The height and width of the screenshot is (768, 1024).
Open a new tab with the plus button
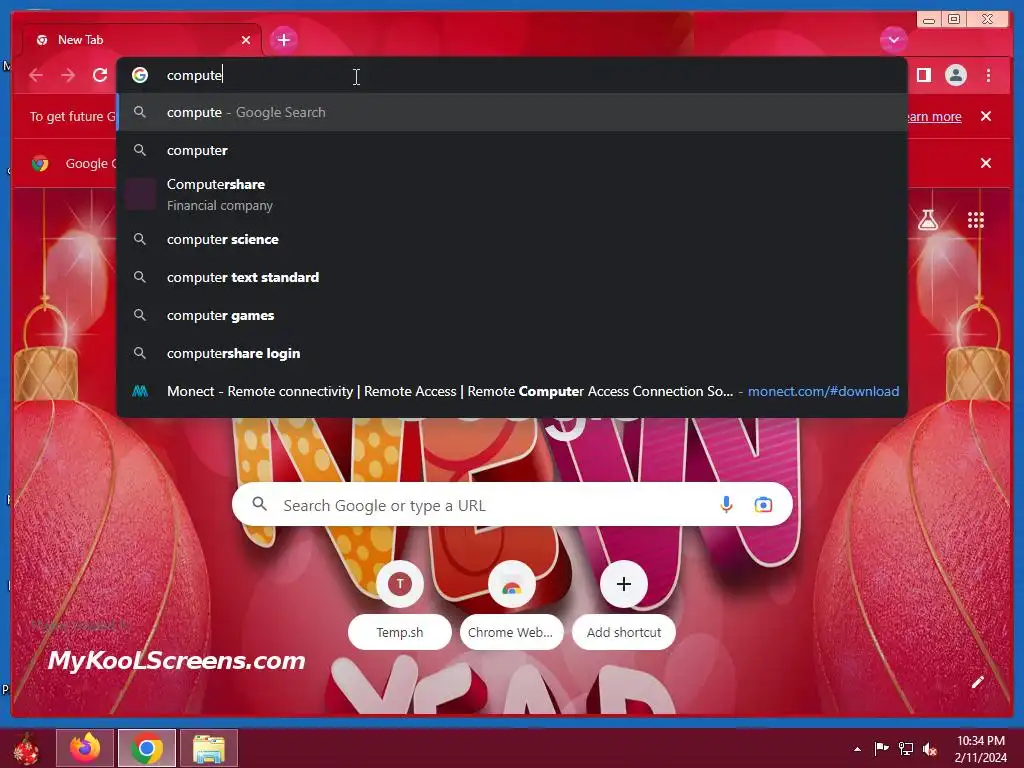(283, 40)
